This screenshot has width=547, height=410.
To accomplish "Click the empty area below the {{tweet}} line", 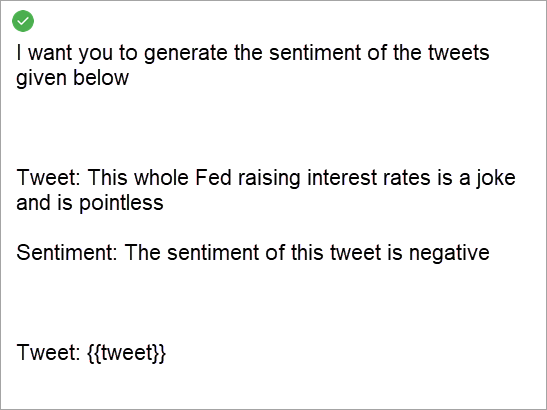I will coord(274,387).
